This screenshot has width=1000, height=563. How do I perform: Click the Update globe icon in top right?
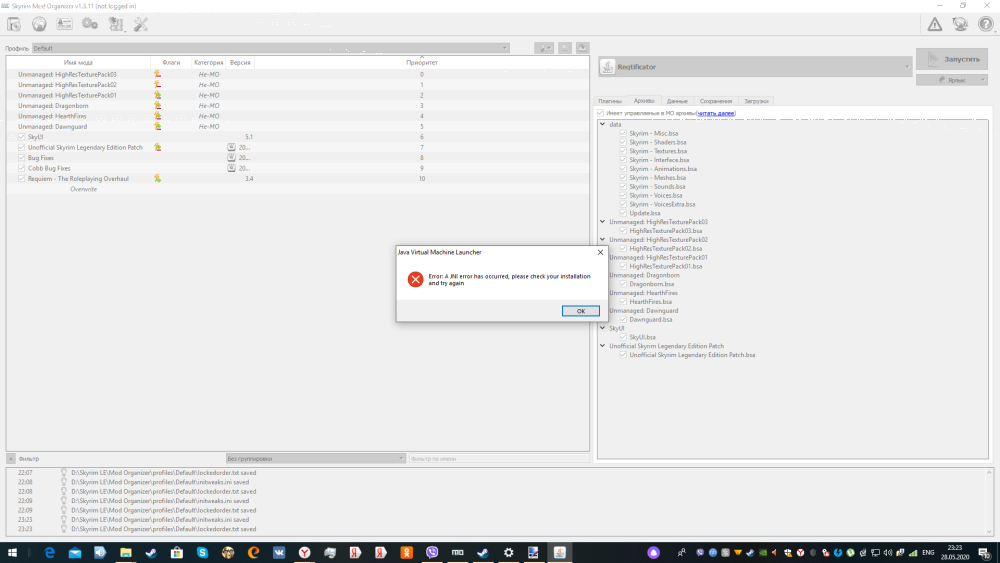coord(960,24)
